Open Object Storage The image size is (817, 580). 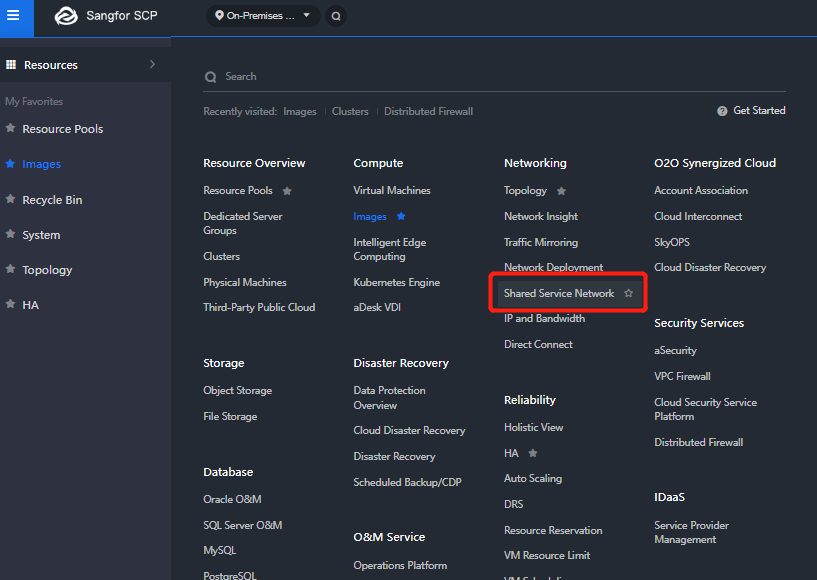pos(238,390)
